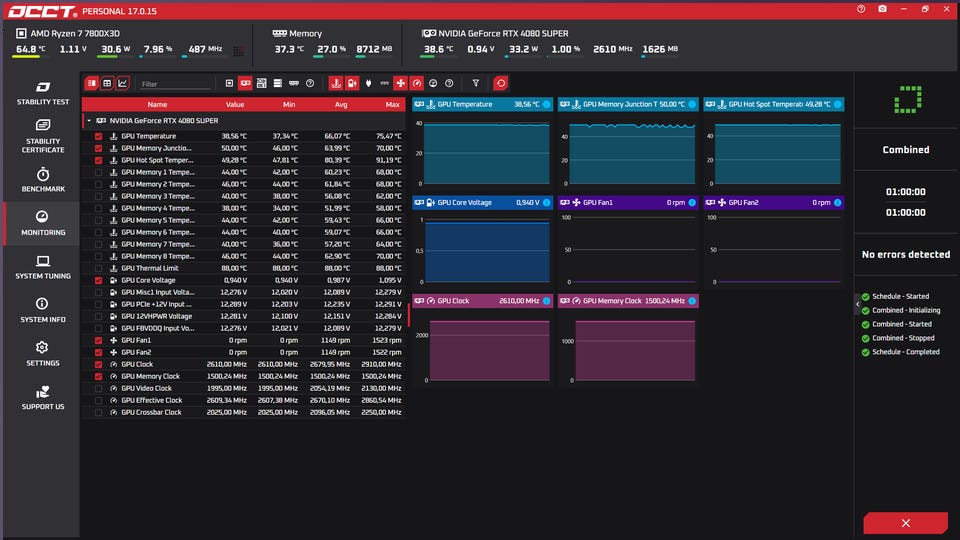960x540 pixels.
Task: Select the GPU 12VHPWR Voltage row
Action: click(x=243, y=317)
